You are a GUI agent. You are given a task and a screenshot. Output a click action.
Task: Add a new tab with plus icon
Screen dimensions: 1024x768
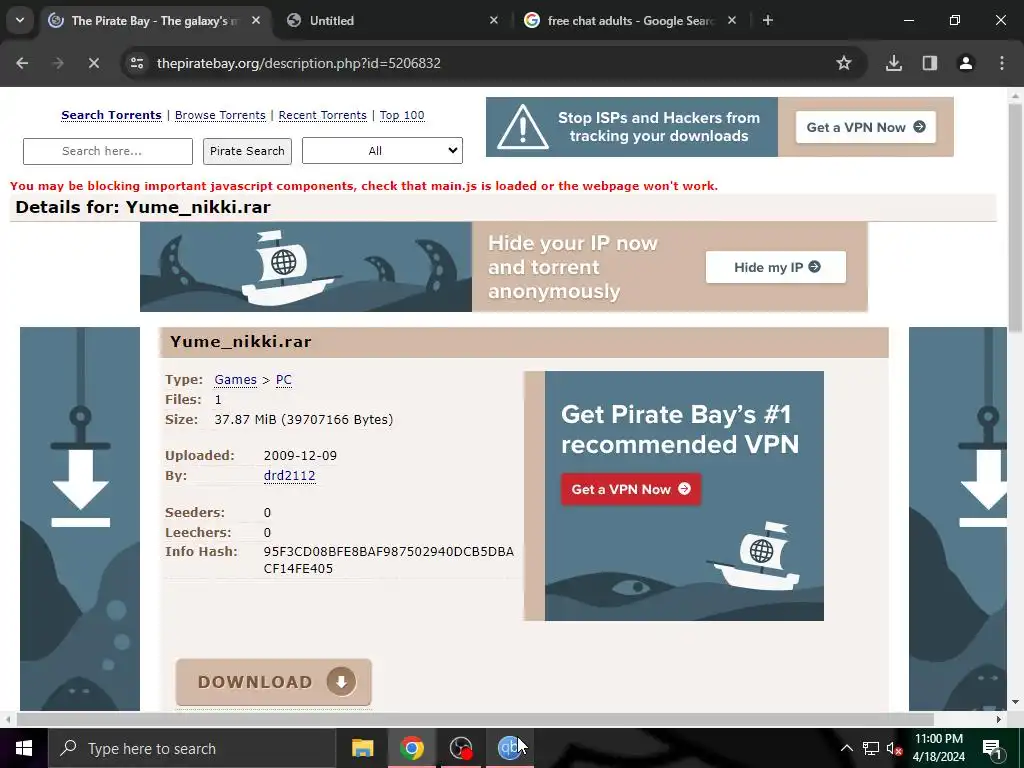click(x=768, y=20)
